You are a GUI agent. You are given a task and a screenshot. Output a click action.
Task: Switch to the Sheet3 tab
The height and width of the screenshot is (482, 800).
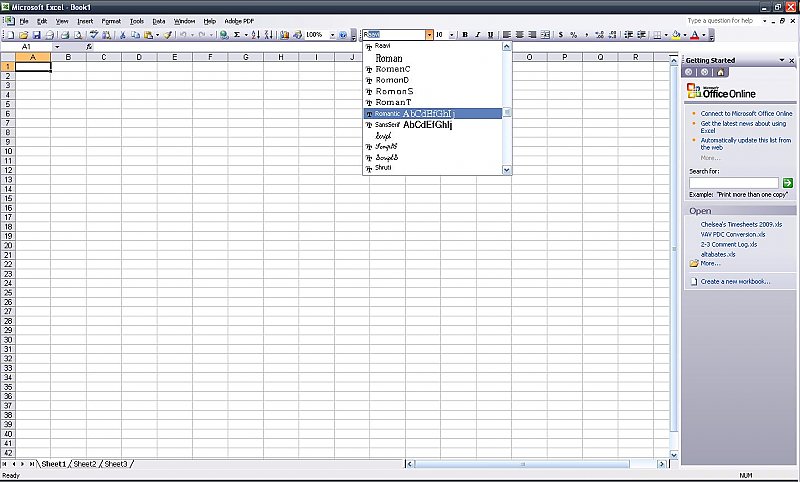(116, 464)
